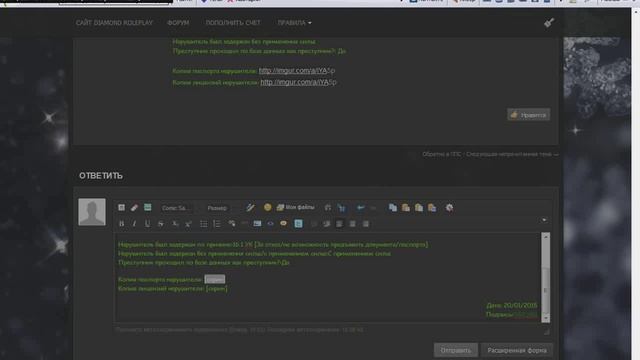The image size is (640, 360).
Task: Undo the last edit in editor
Action: [x=360, y=208]
